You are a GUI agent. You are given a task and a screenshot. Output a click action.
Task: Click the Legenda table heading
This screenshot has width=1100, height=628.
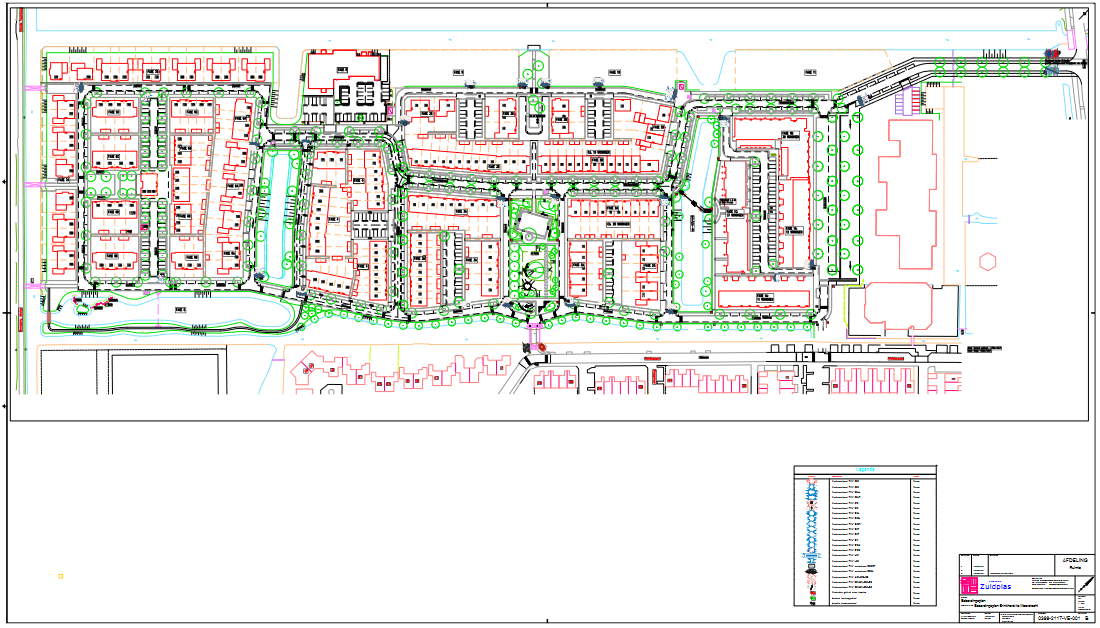click(864, 468)
